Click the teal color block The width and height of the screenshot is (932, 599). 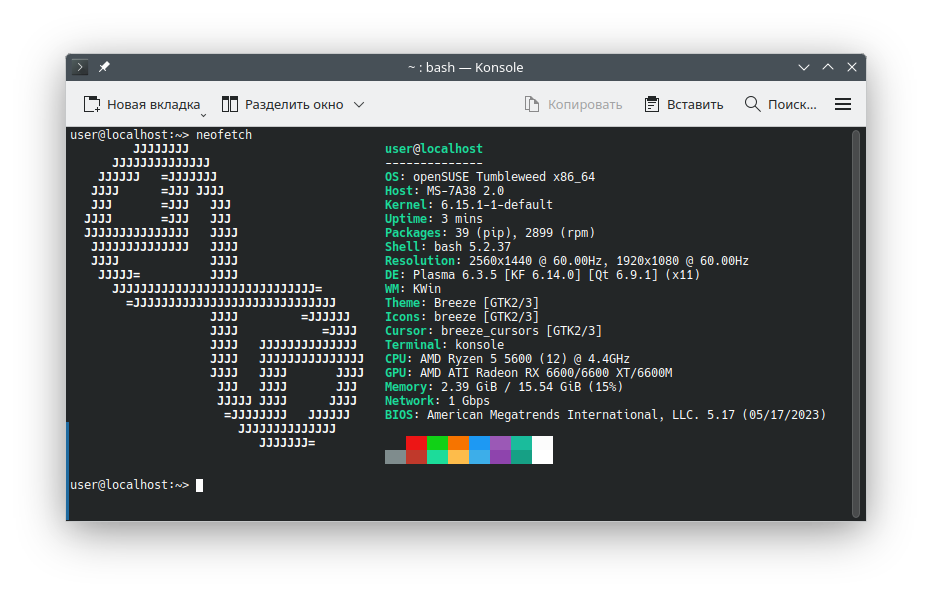pos(521,443)
